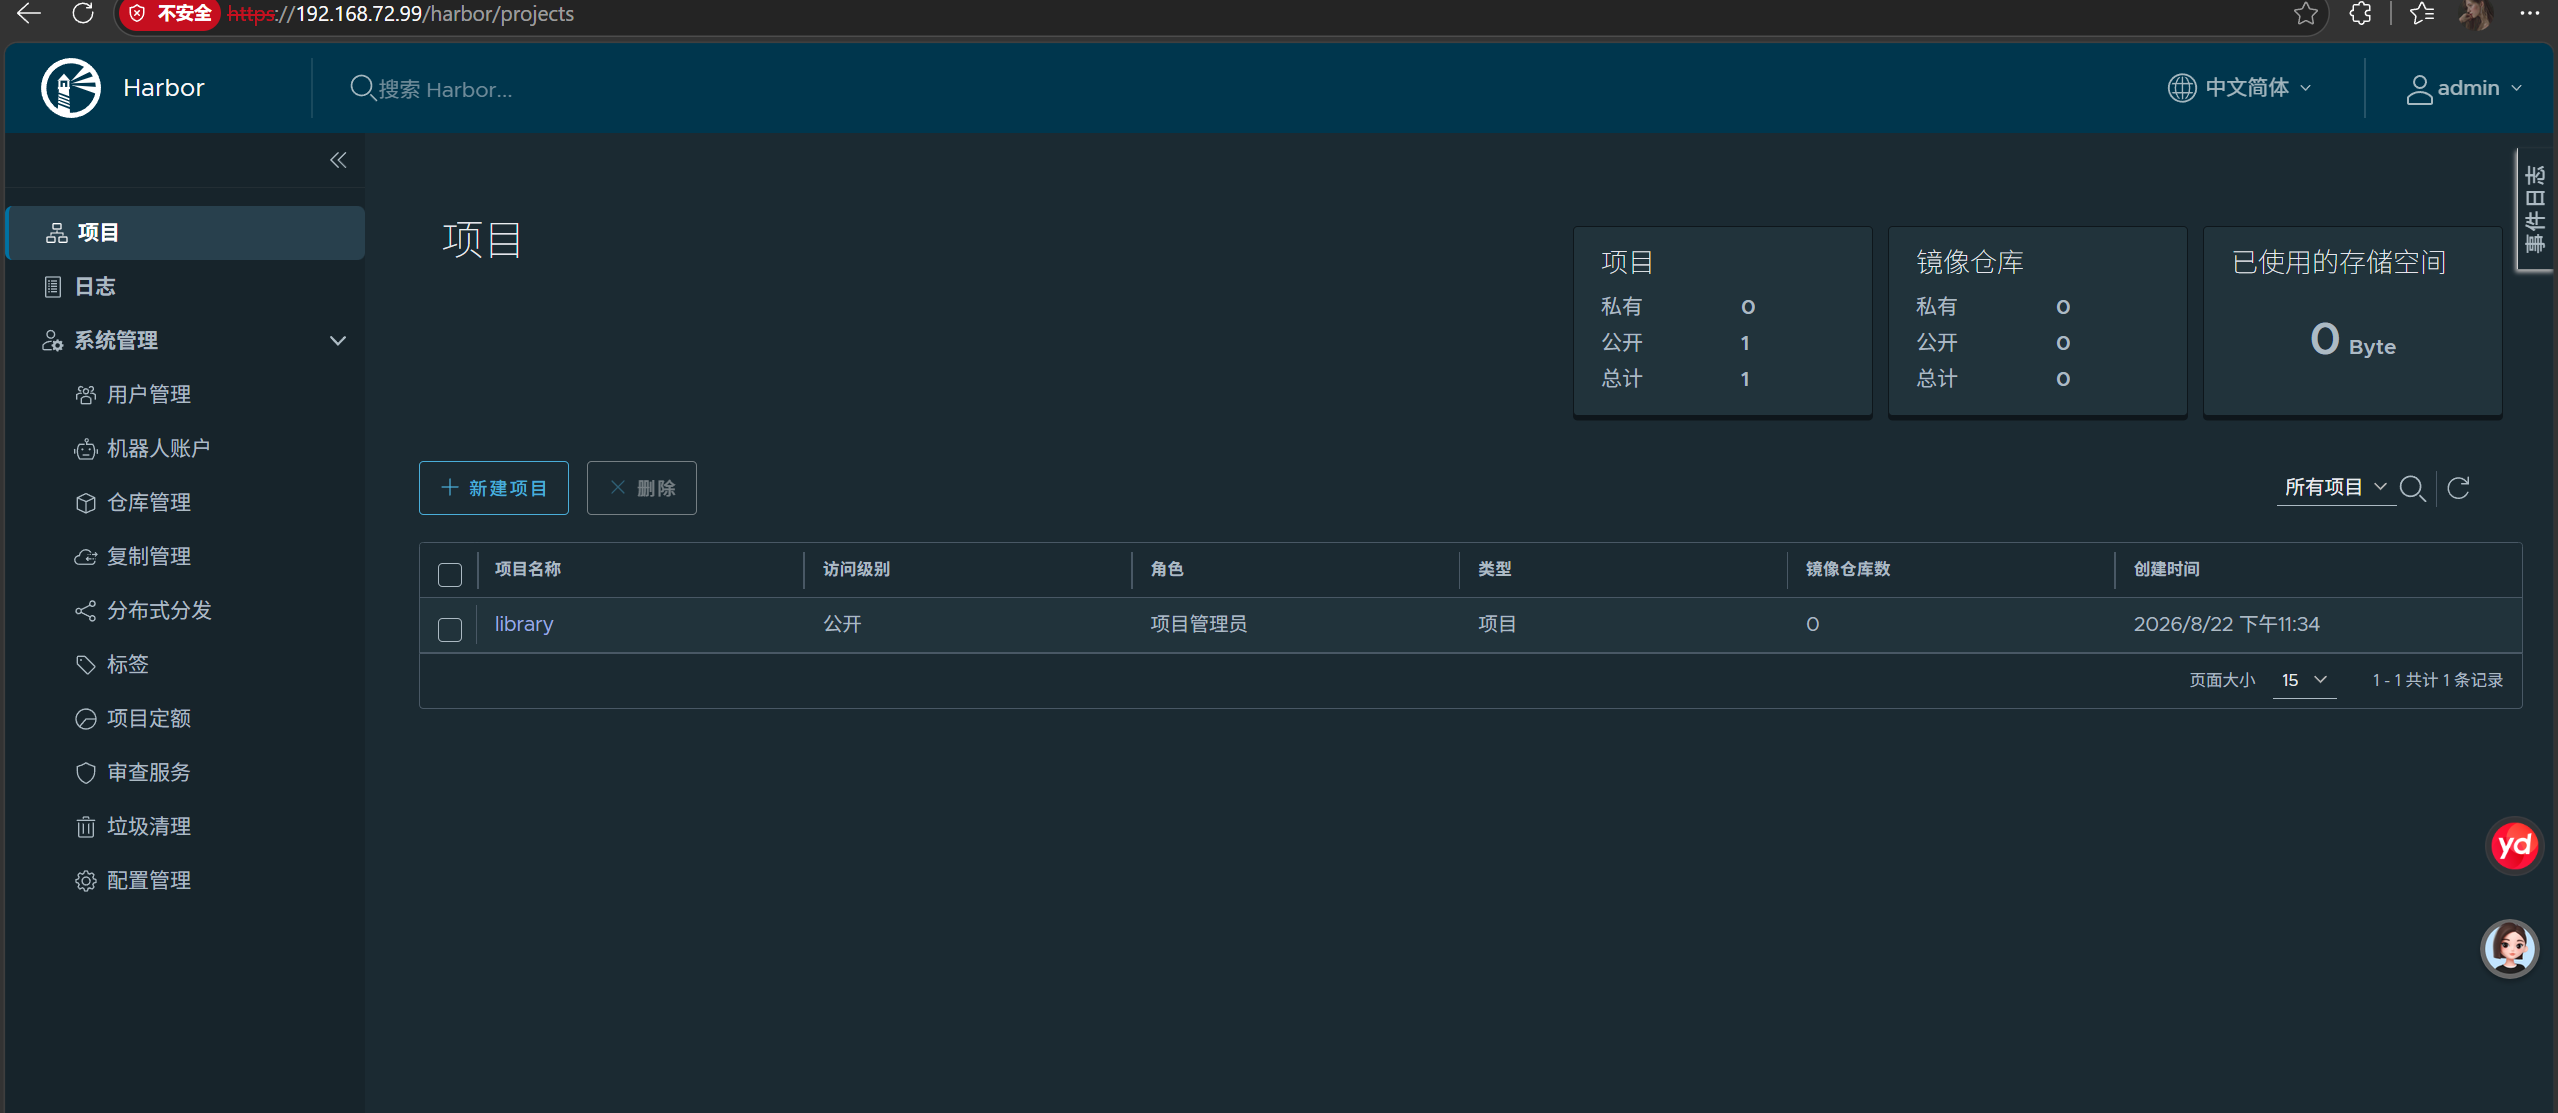Click the 公开 access level cell for library

tap(843, 624)
